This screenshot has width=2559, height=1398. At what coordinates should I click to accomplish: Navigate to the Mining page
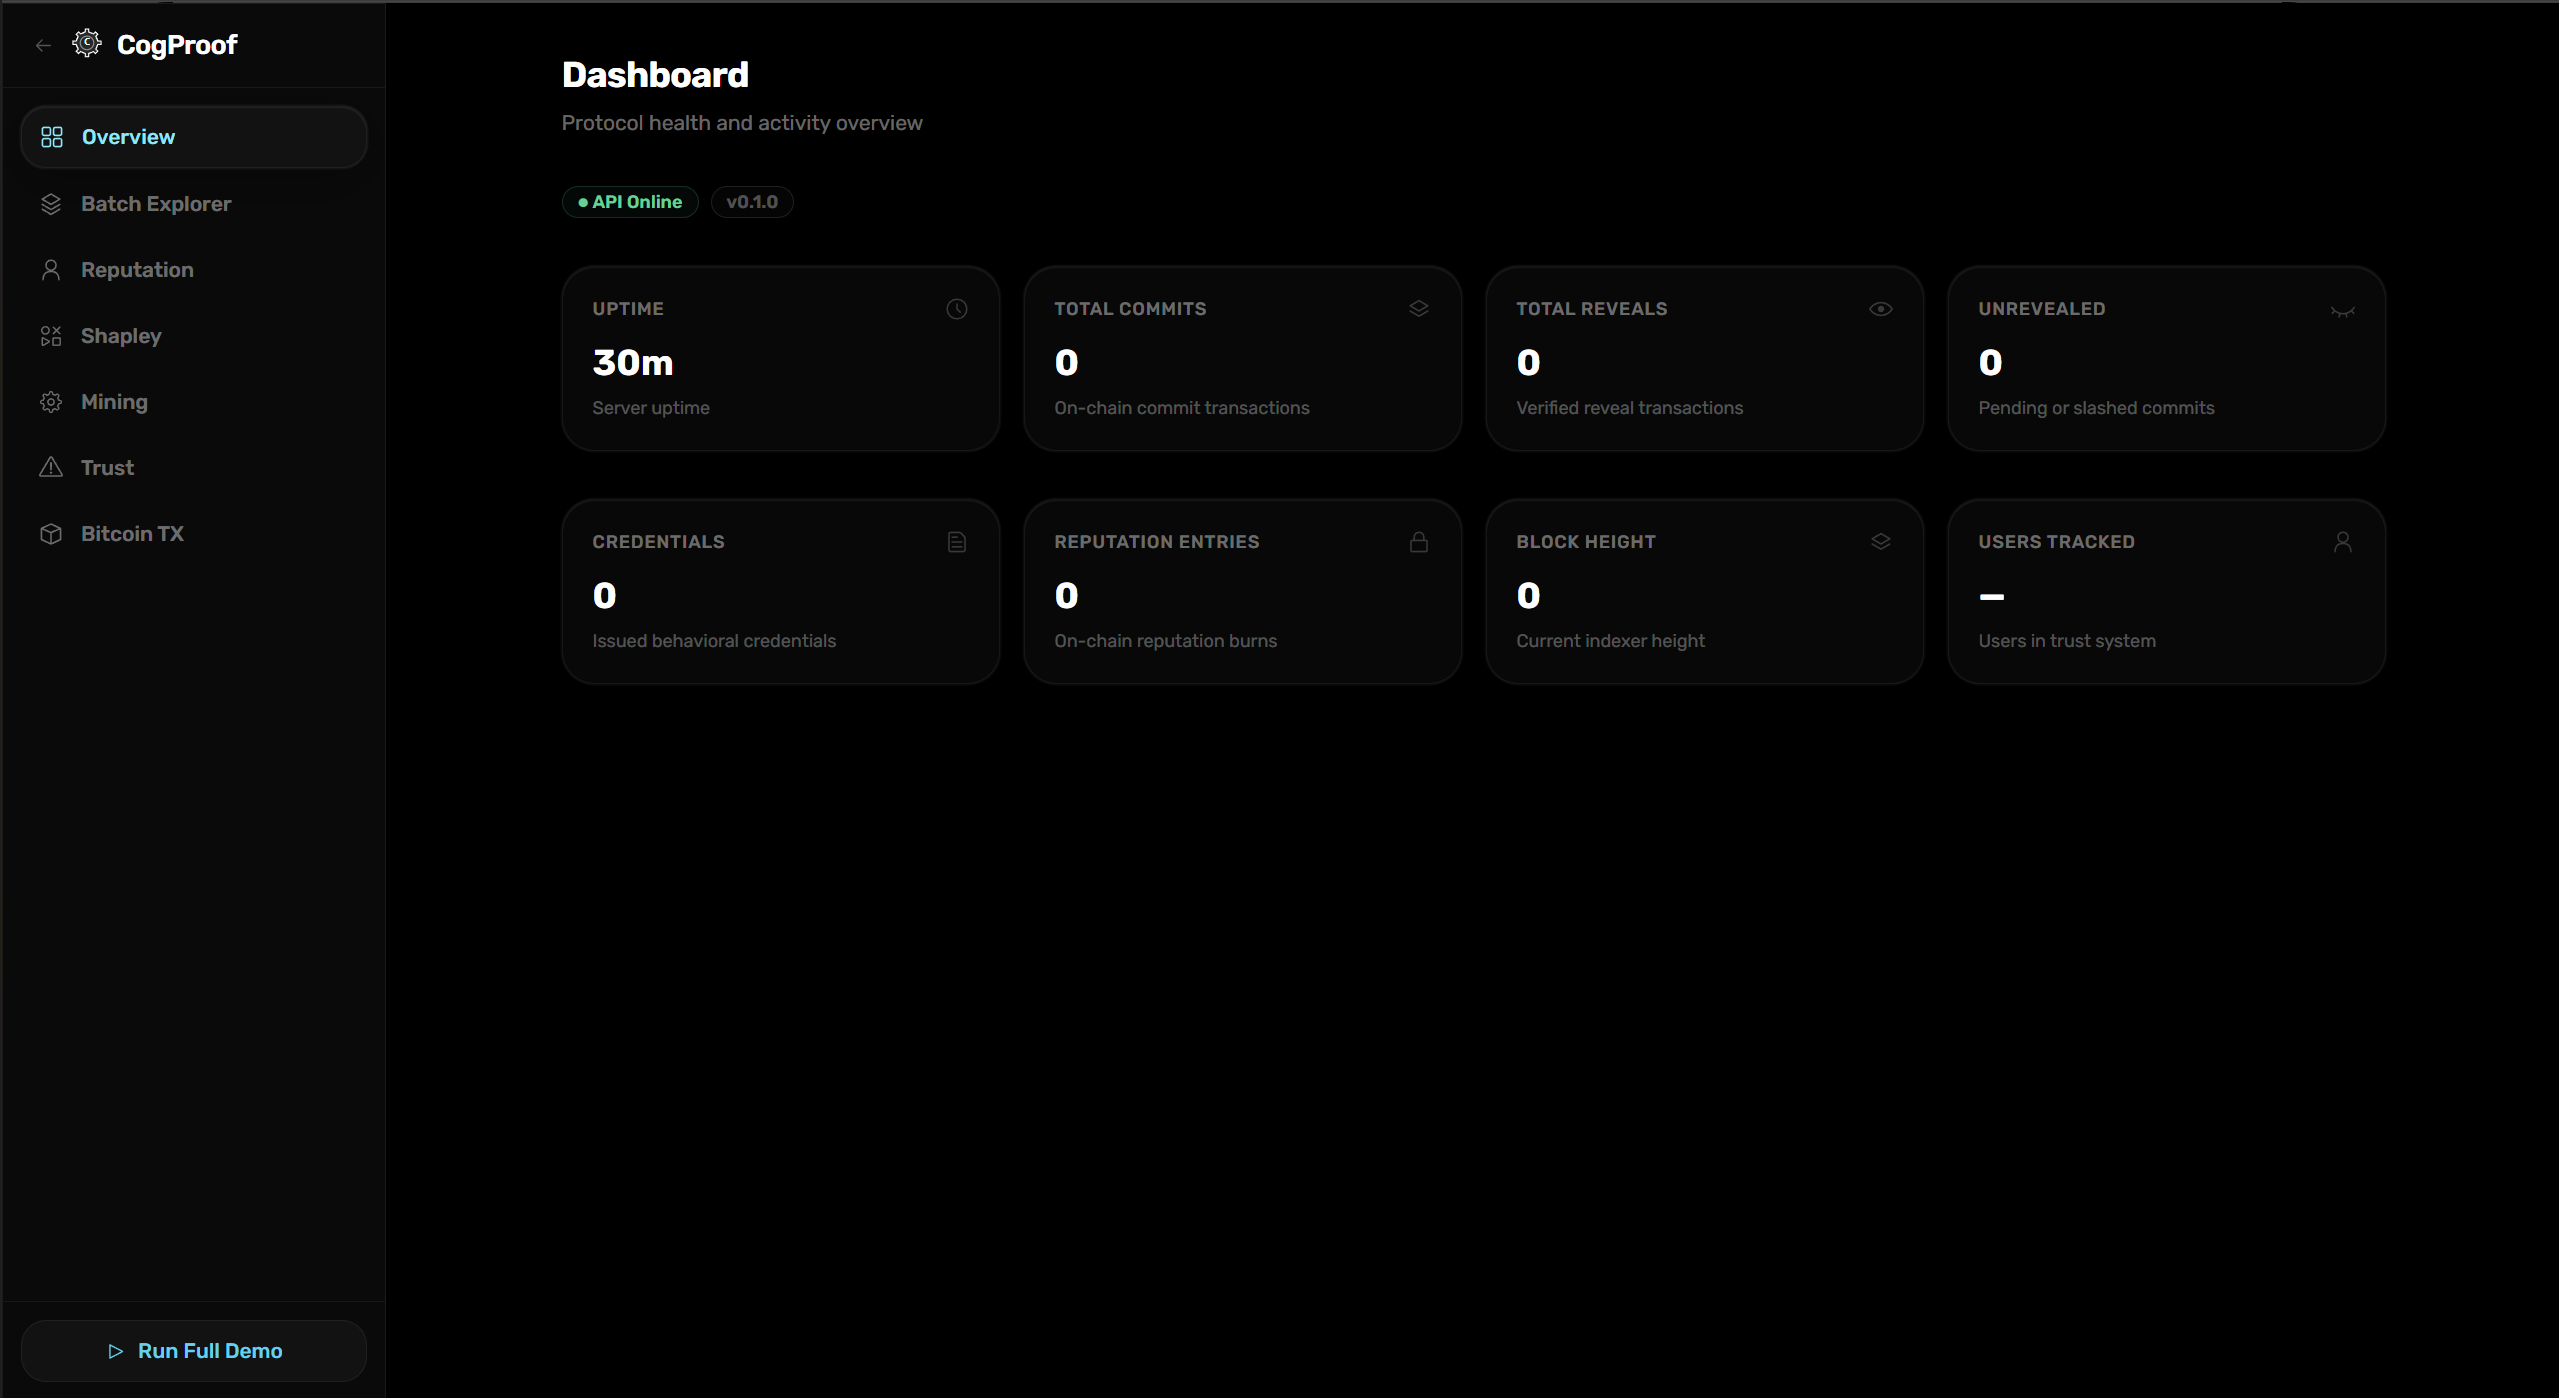pos(114,402)
